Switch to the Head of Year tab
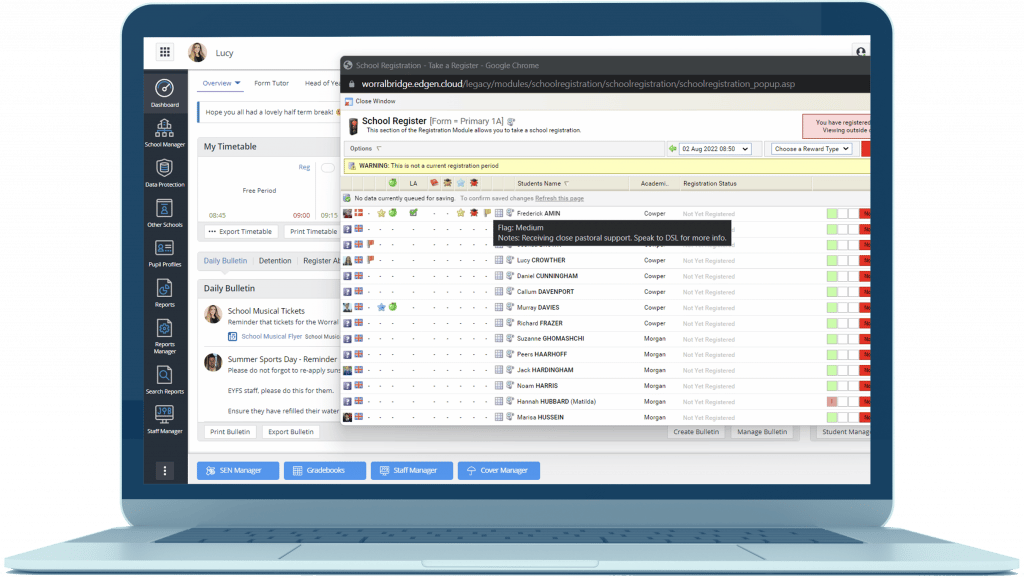This screenshot has width=1024, height=578. (x=323, y=83)
